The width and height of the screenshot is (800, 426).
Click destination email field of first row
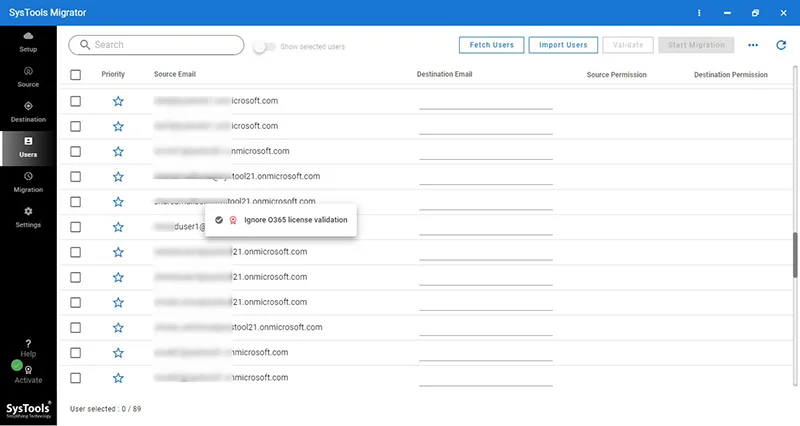[486, 101]
